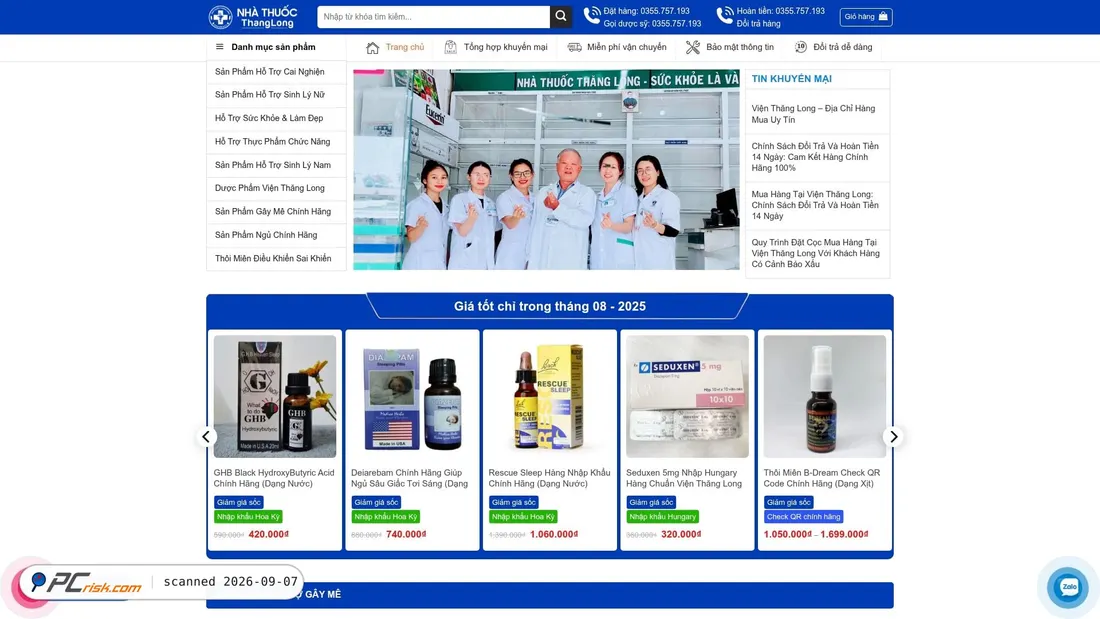The height and width of the screenshot is (619, 1100).
Task: Click Check QR chính hãng tag on B-Dream
Action: [x=803, y=517]
